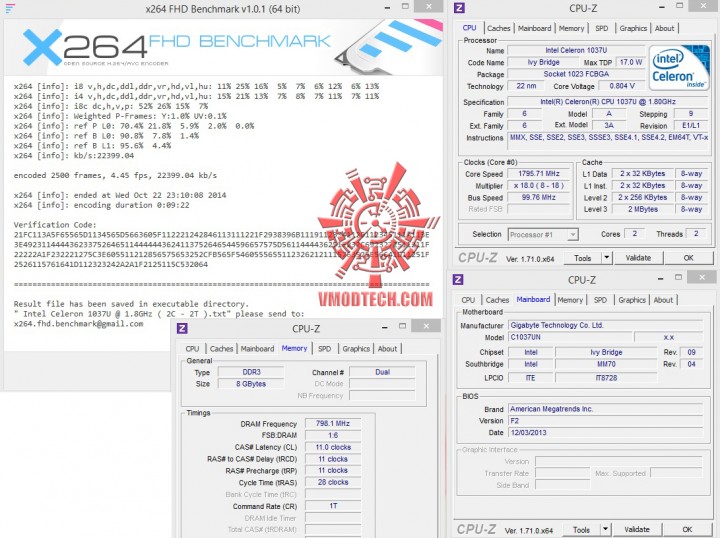Click the CPU-Z logo icon in the CPU tab window

459,8
